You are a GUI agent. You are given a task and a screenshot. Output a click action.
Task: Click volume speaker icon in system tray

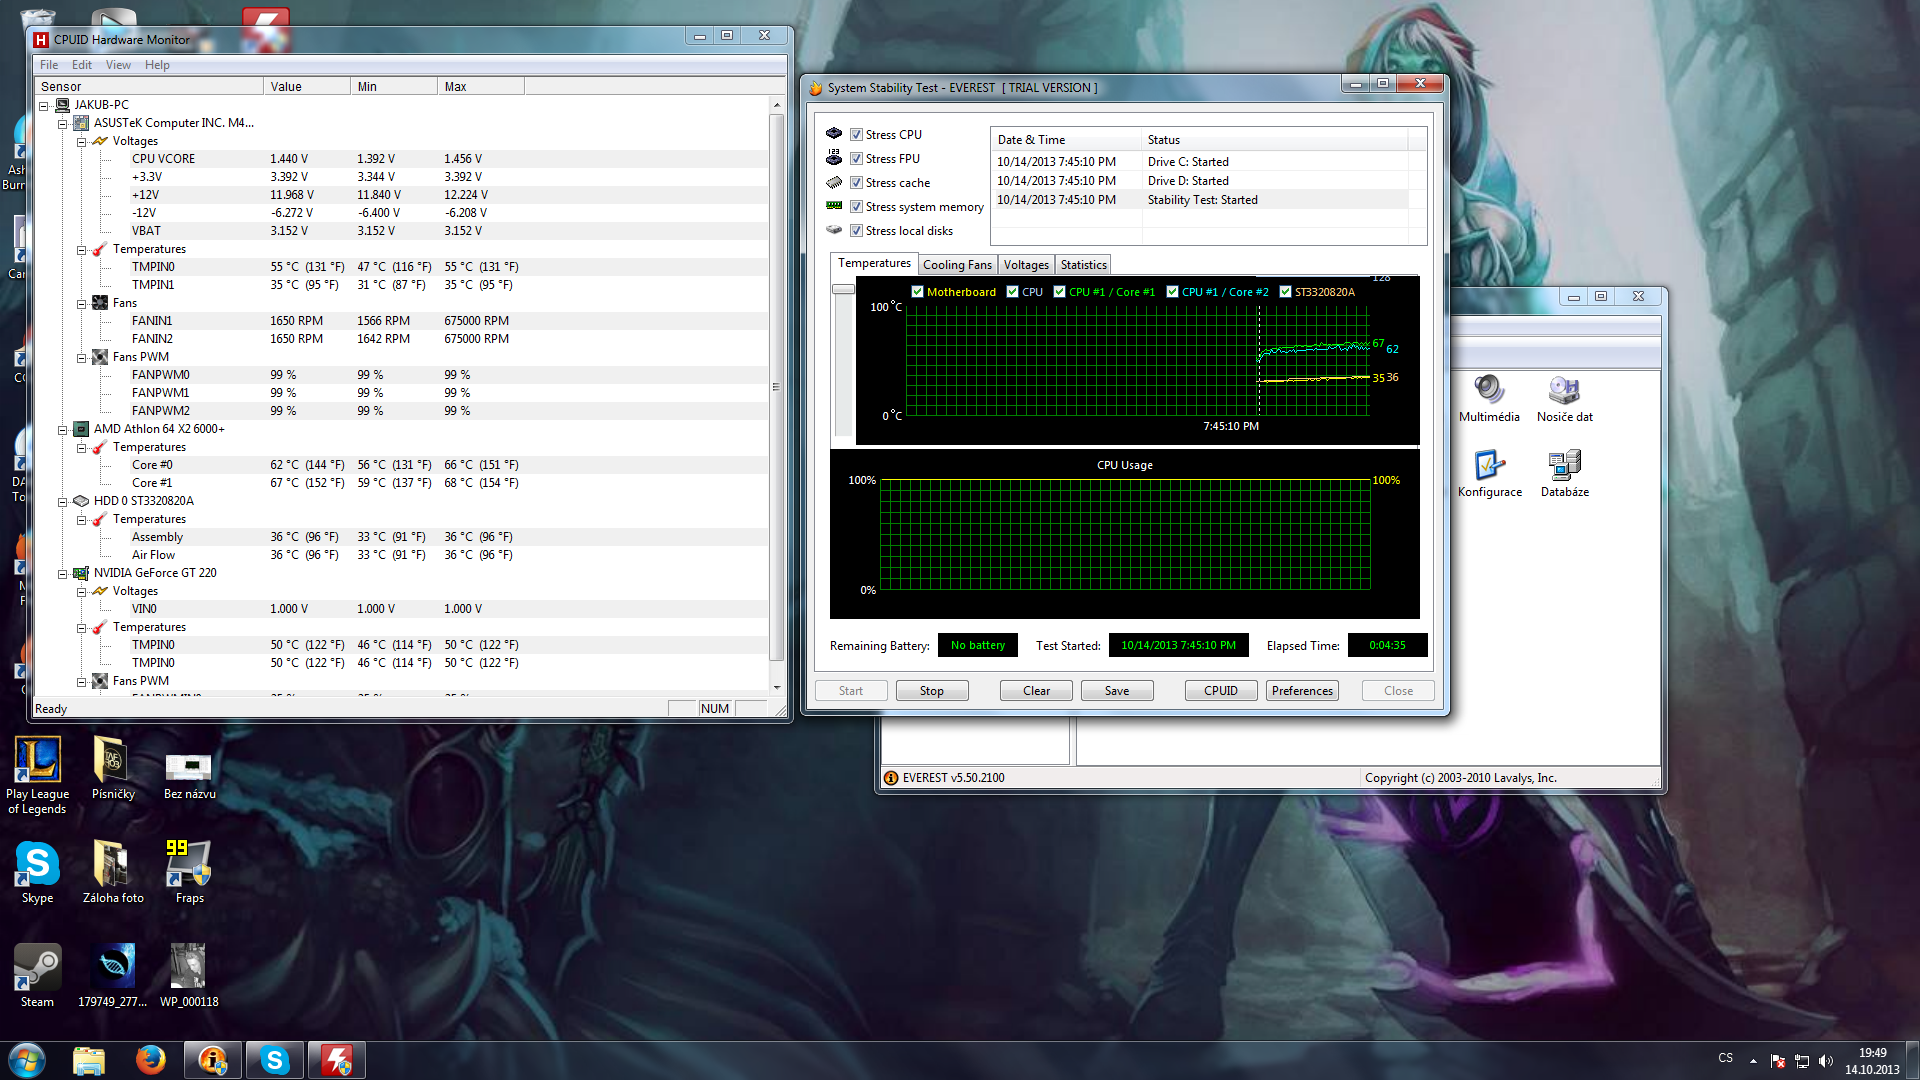click(1826, 1061)
